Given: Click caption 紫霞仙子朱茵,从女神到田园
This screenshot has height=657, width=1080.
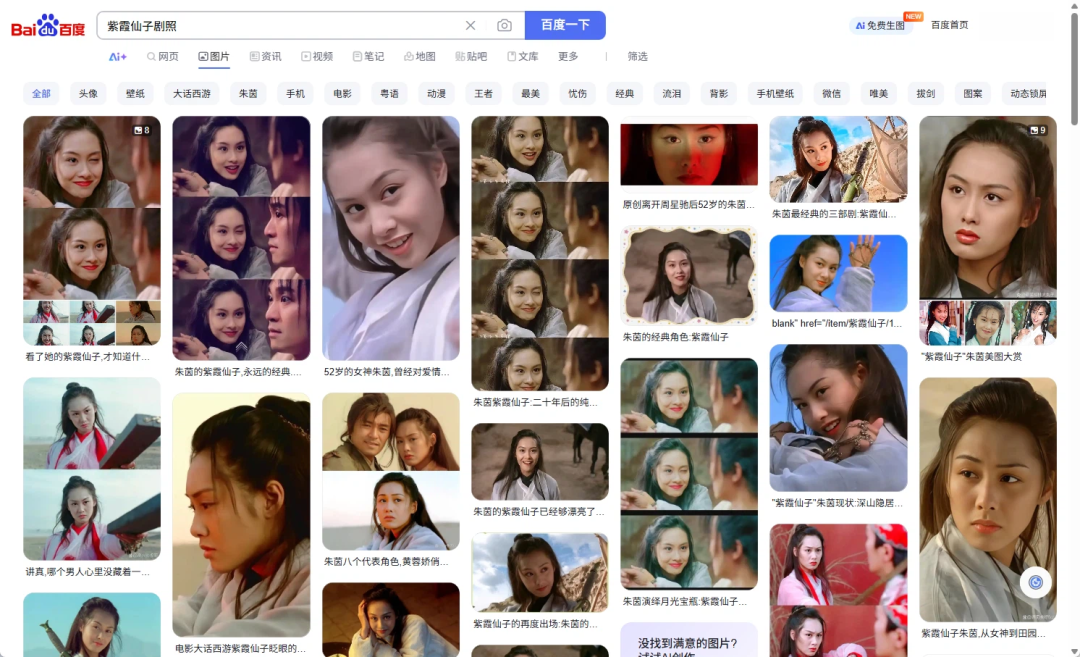Looking at the screenshot, I should [983, 633].
